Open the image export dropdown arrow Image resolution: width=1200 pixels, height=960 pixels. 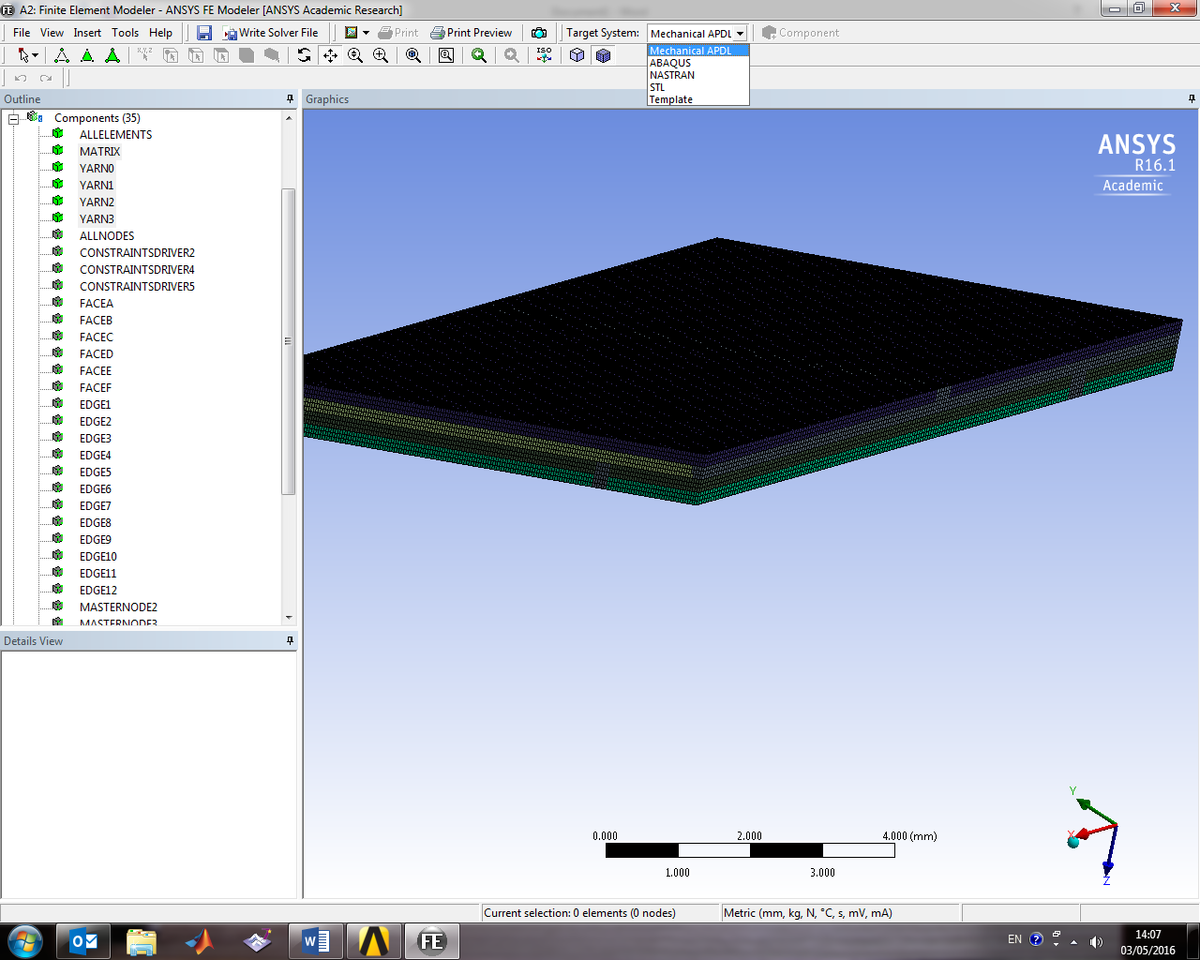tap(364, 32)
